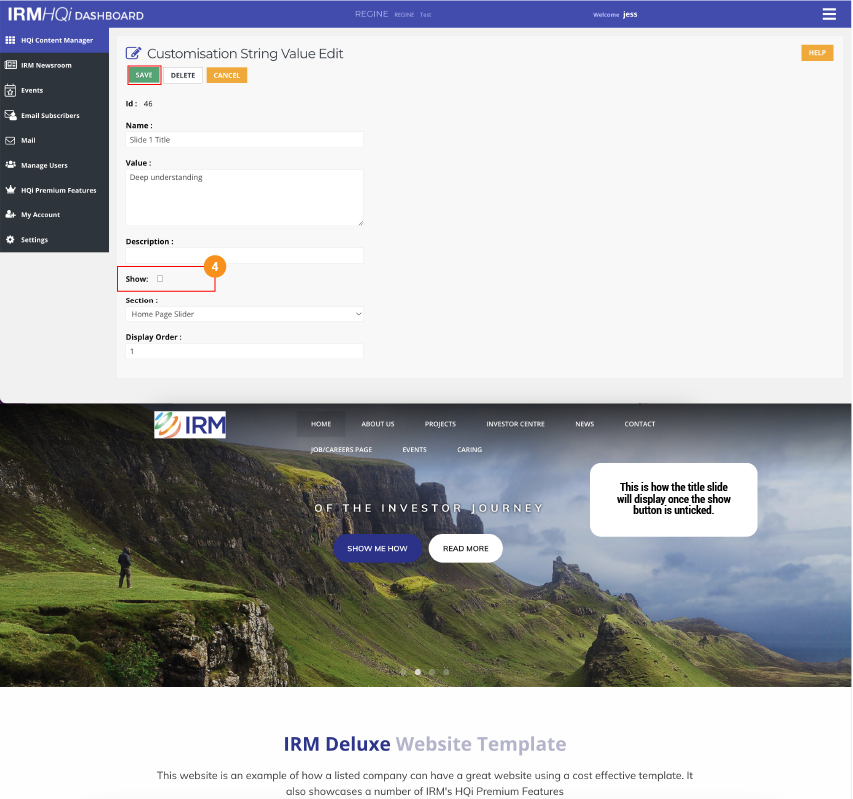Click the Manage Users icon

click(x=10, y=165)
